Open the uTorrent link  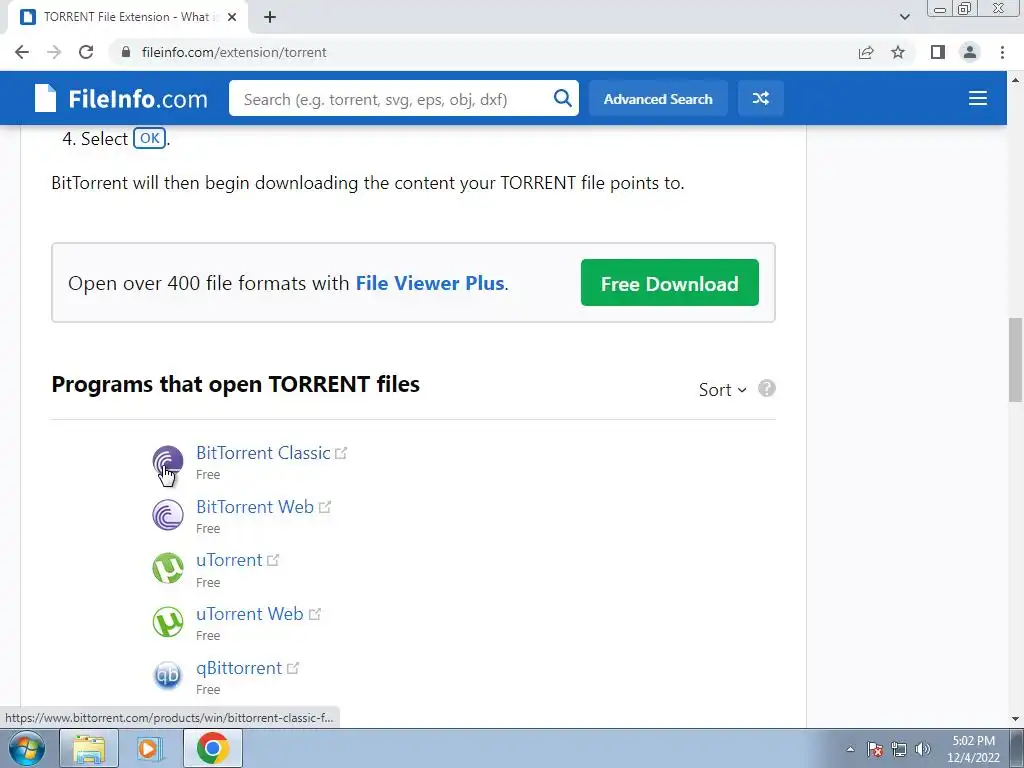[x=229, y=560]
